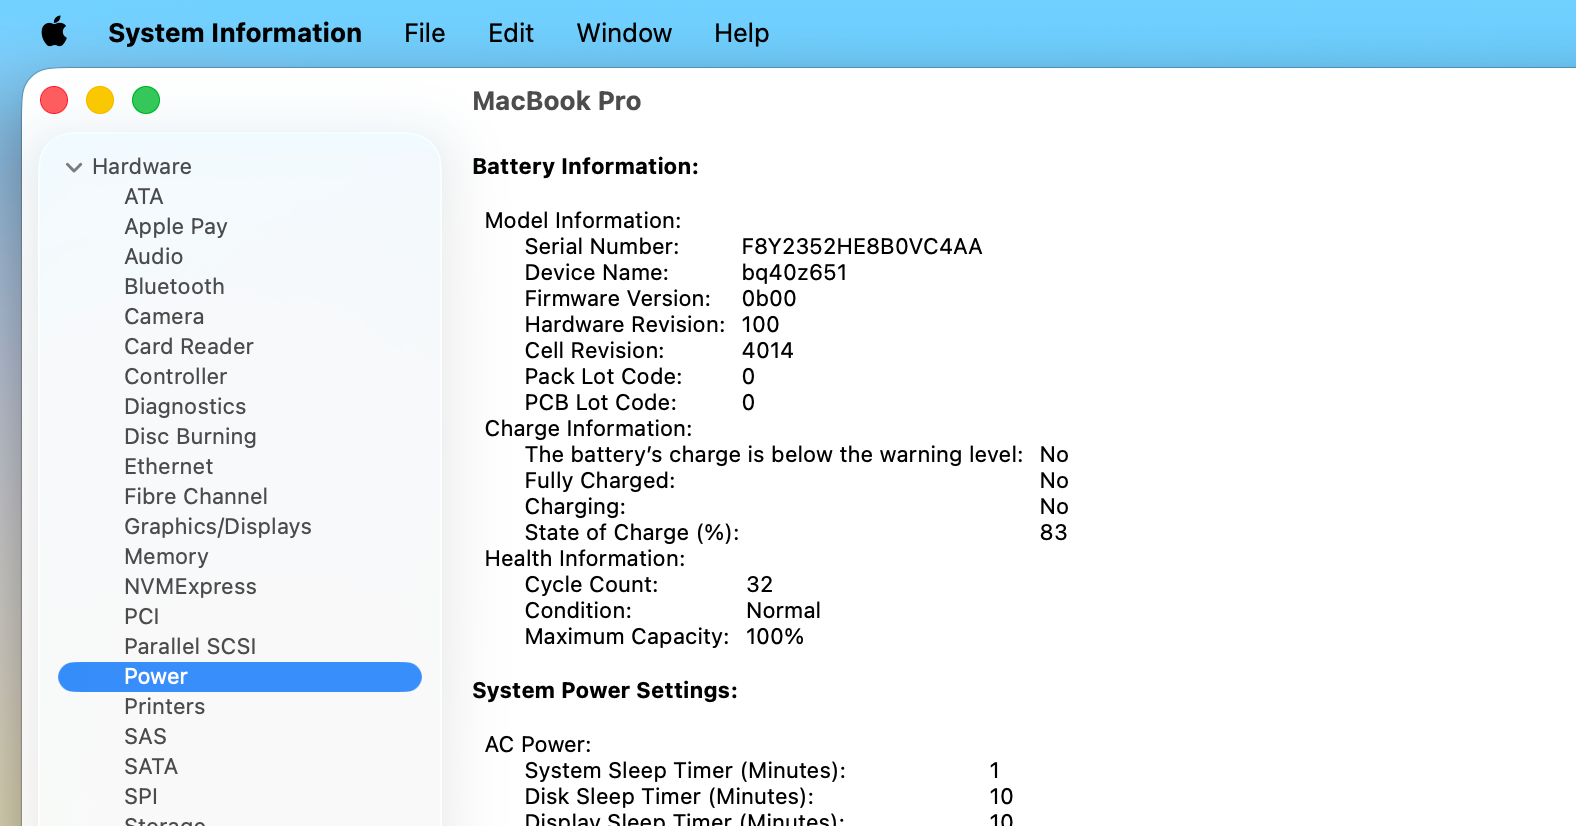The width and height of the screenshot is (1576, 826).
Task: Select Ethernet in the sidebar
Action: [168, 467]
